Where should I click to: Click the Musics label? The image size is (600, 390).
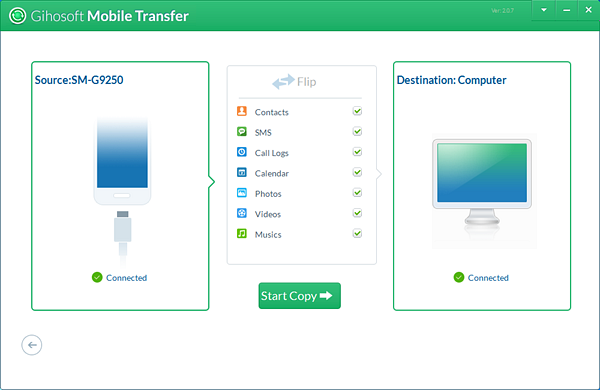[268, 234]
